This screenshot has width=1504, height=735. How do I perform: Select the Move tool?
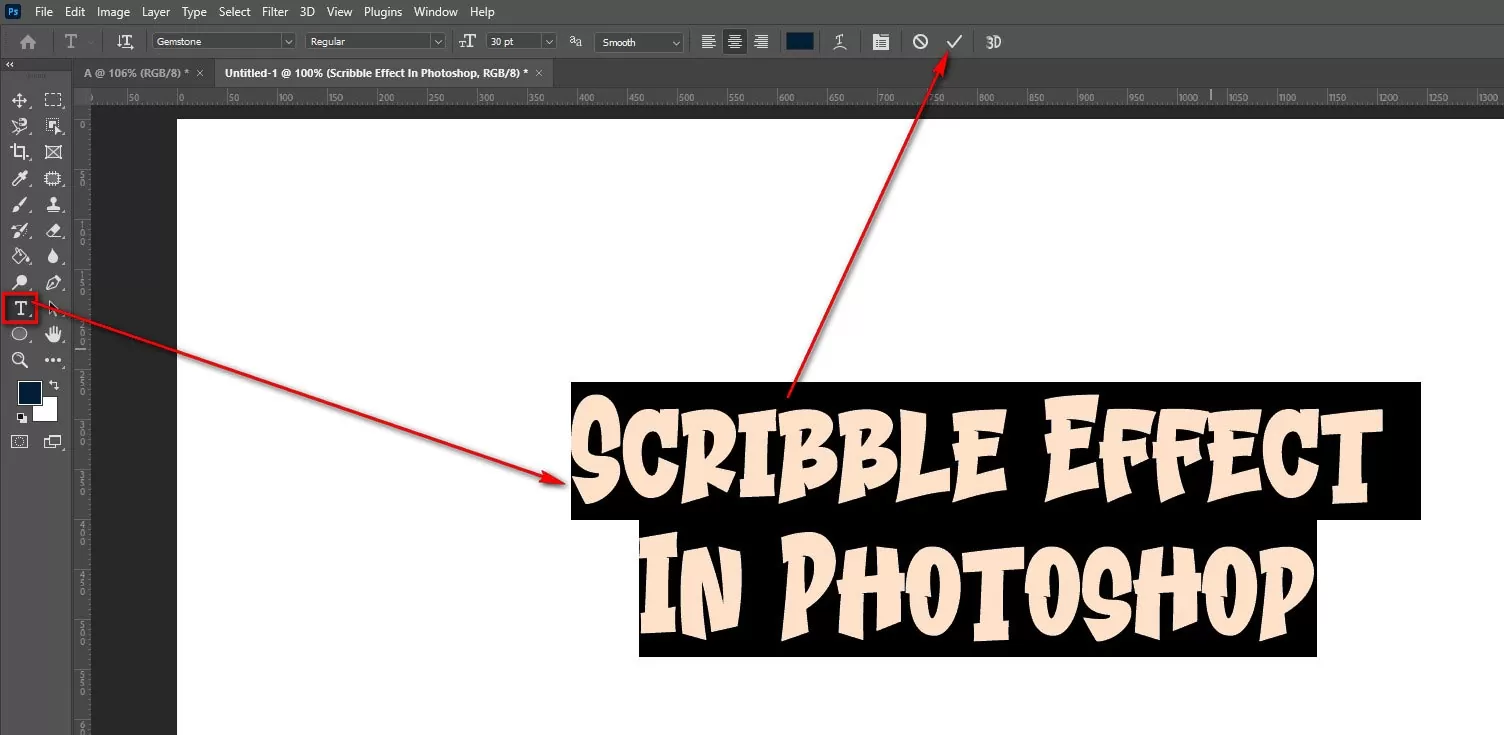tap(19, 100)
